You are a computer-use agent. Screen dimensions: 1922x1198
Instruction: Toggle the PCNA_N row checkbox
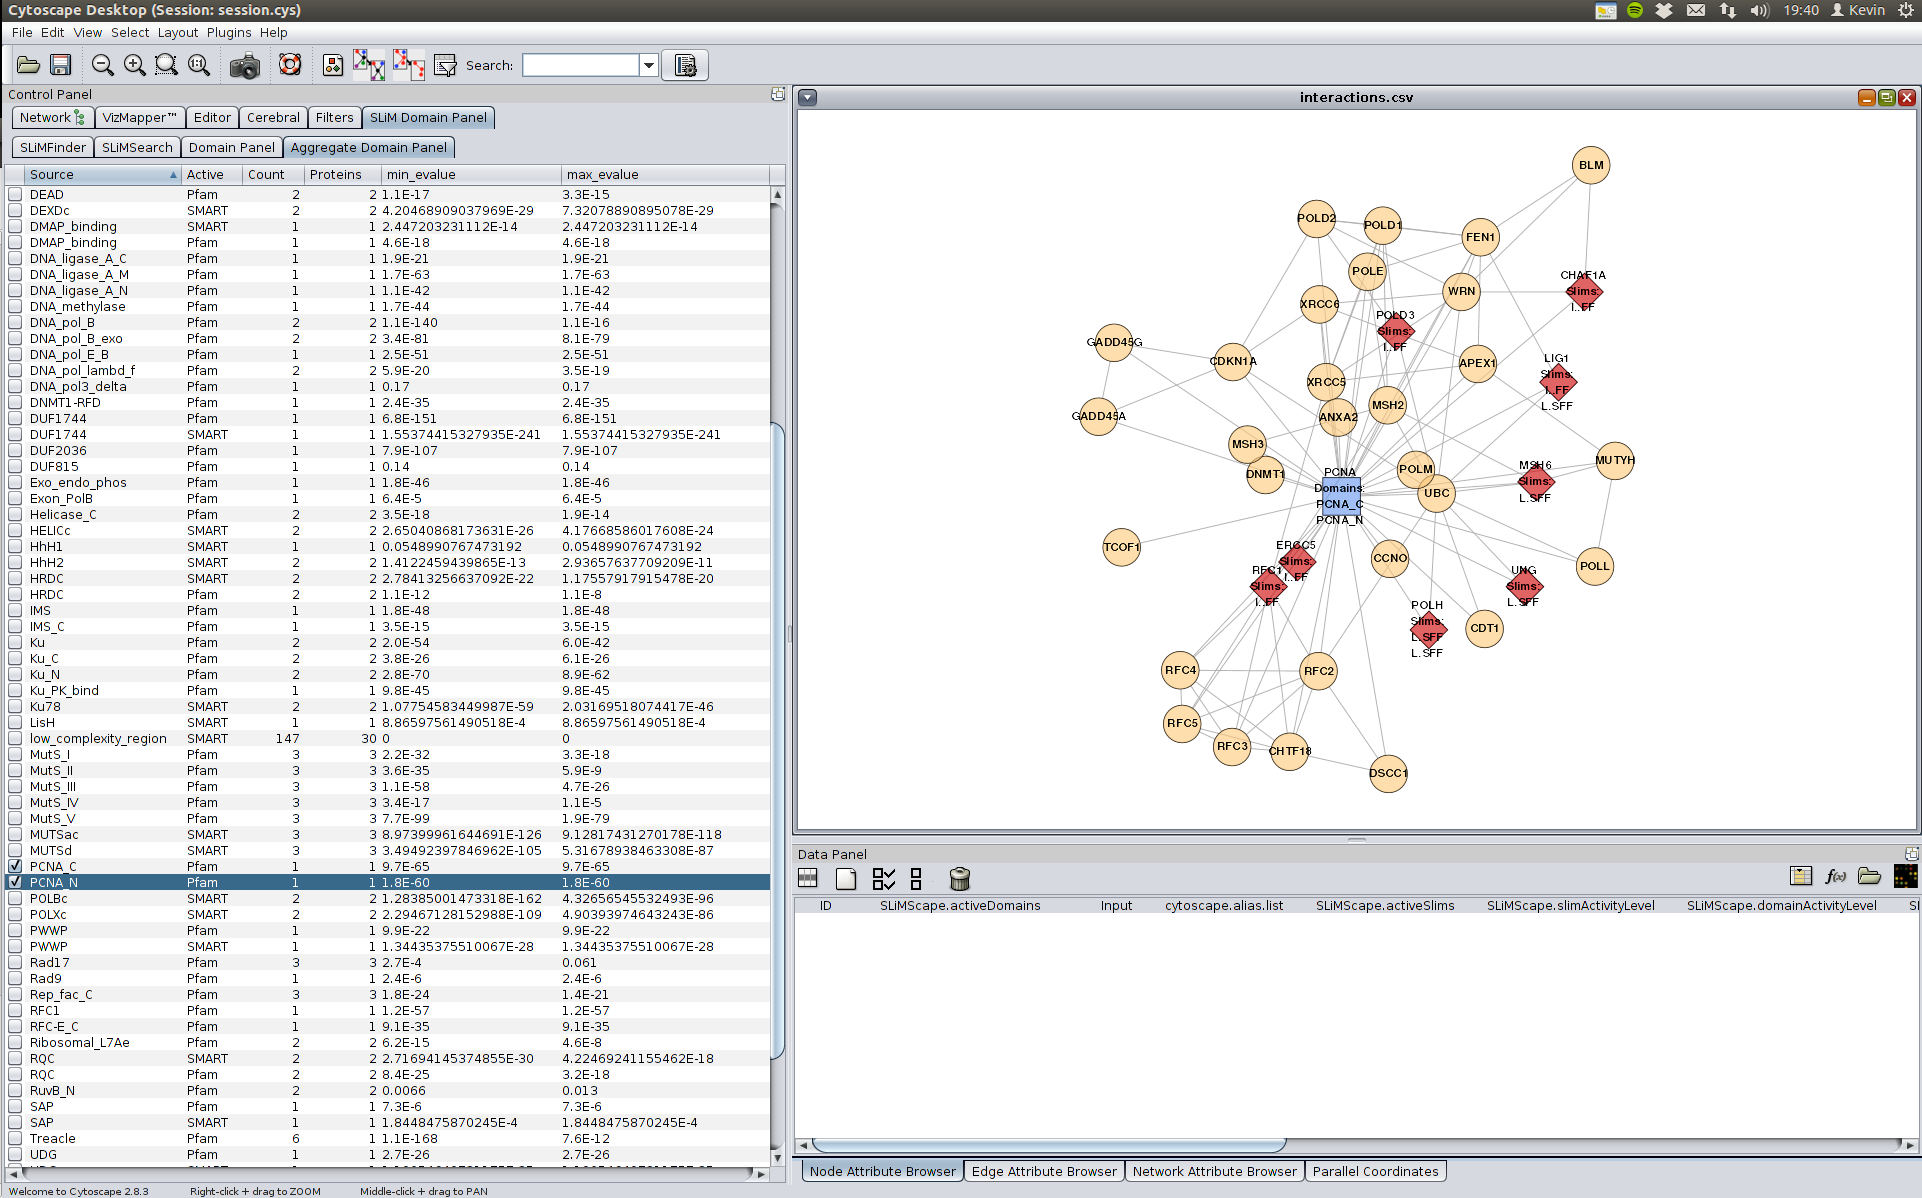click(15, 882)
